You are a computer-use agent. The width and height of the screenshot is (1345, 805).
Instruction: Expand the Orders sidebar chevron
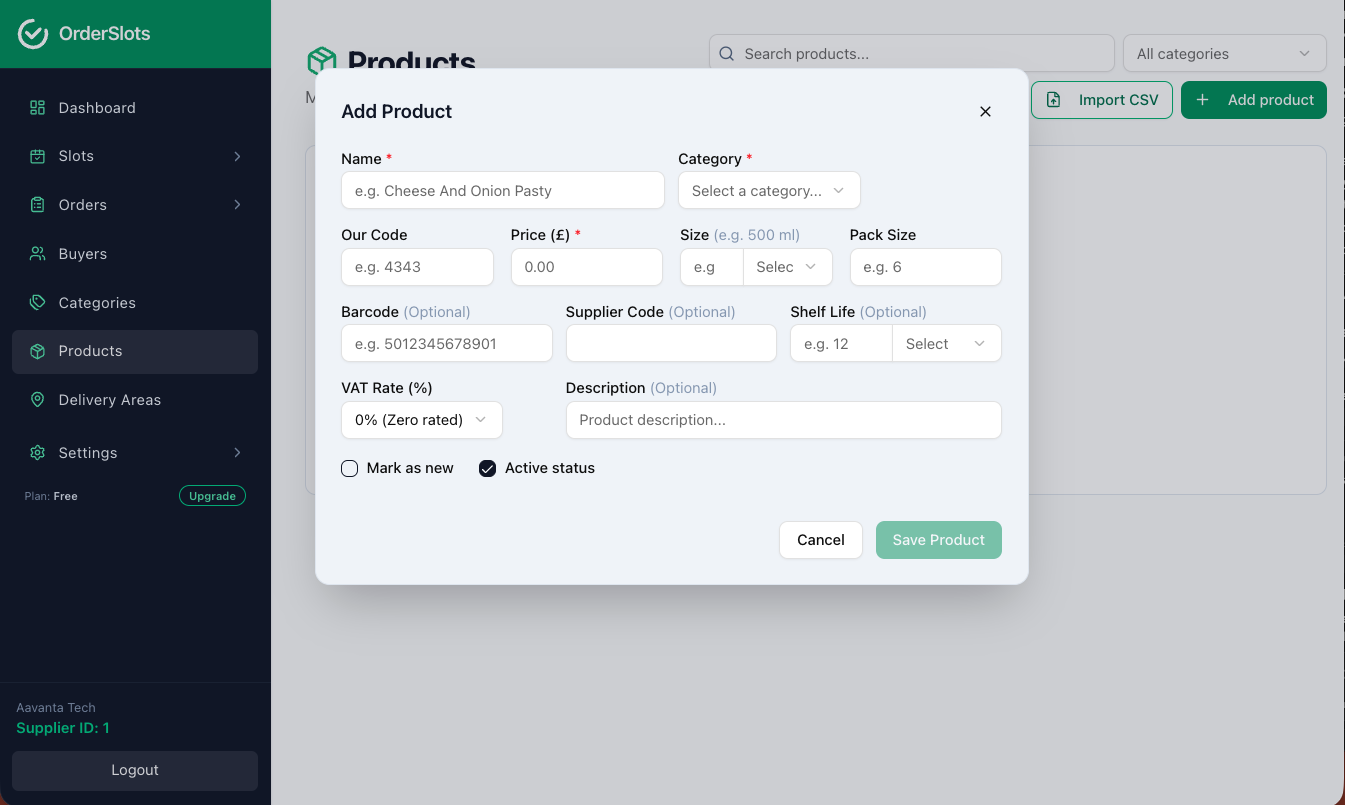pyautogui.click(x=237, y=204)
